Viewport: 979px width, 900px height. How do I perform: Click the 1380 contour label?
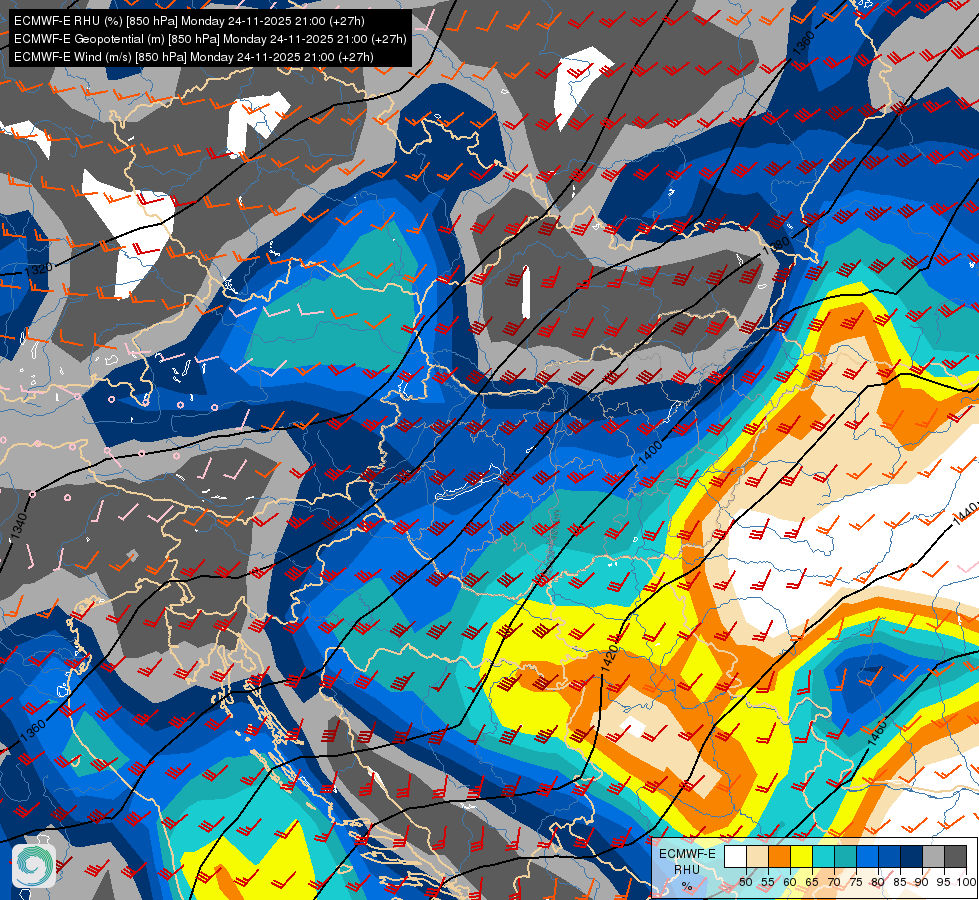point(776,244)
